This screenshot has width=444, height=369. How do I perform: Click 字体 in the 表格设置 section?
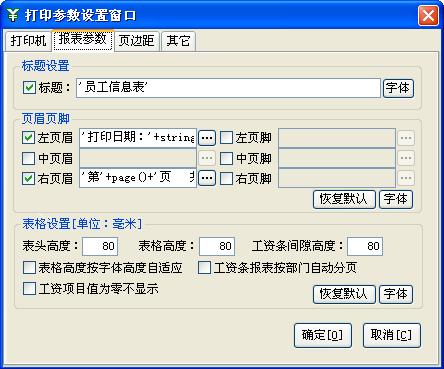[396, 294]
